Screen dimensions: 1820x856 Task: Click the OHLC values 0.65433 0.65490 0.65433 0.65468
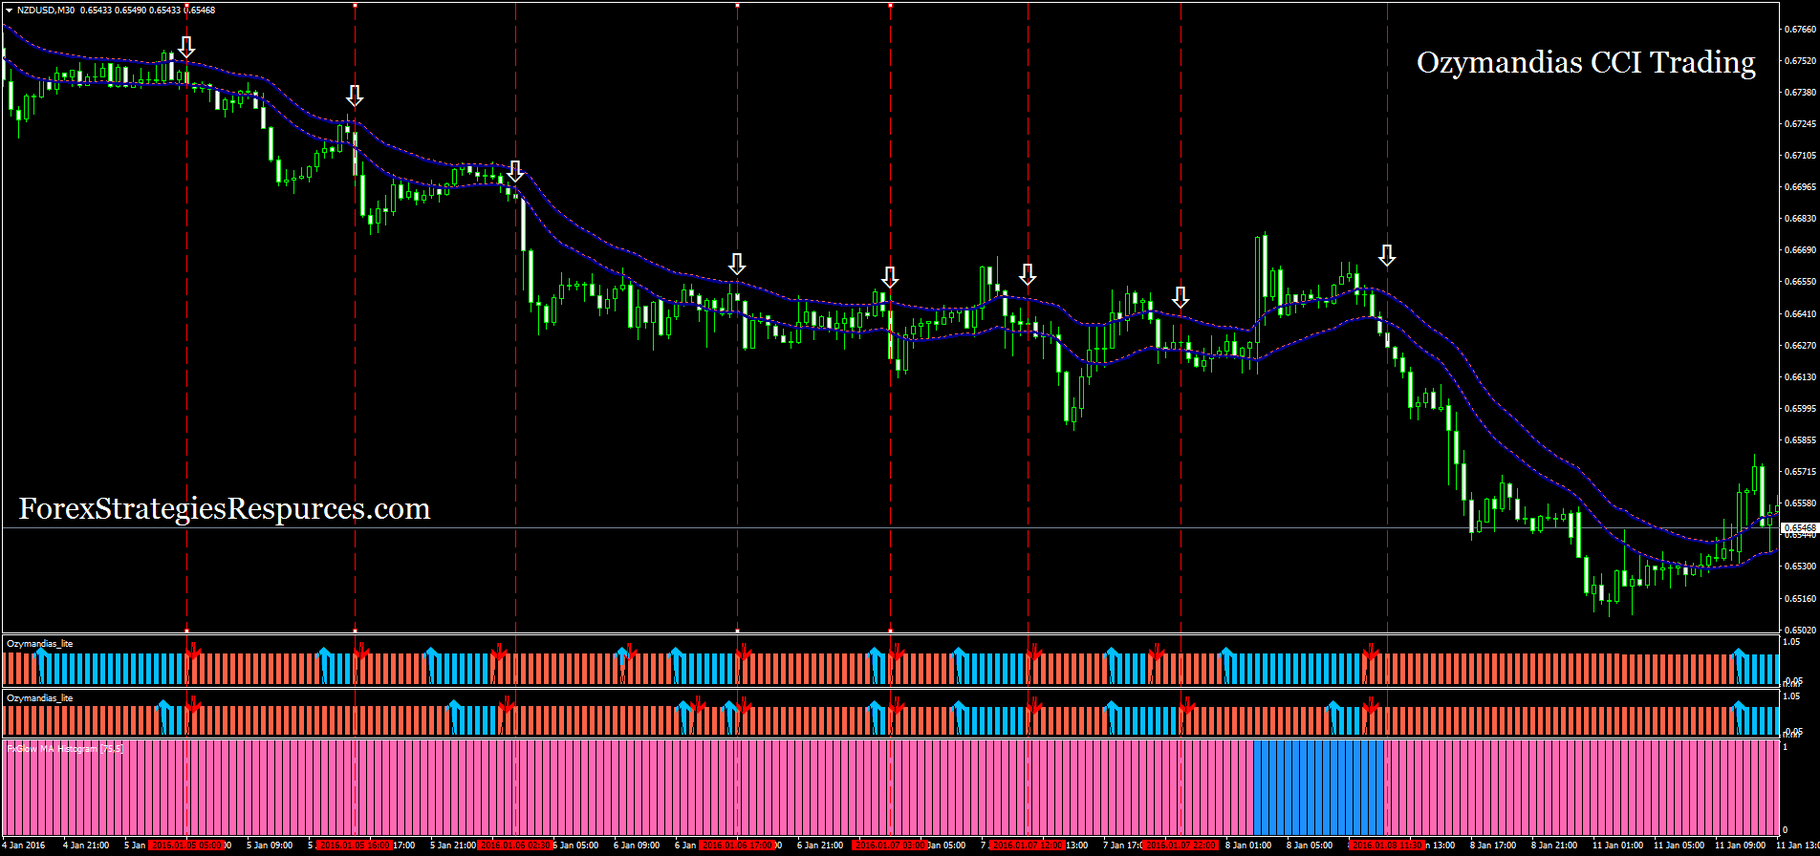tap(148, 10)
